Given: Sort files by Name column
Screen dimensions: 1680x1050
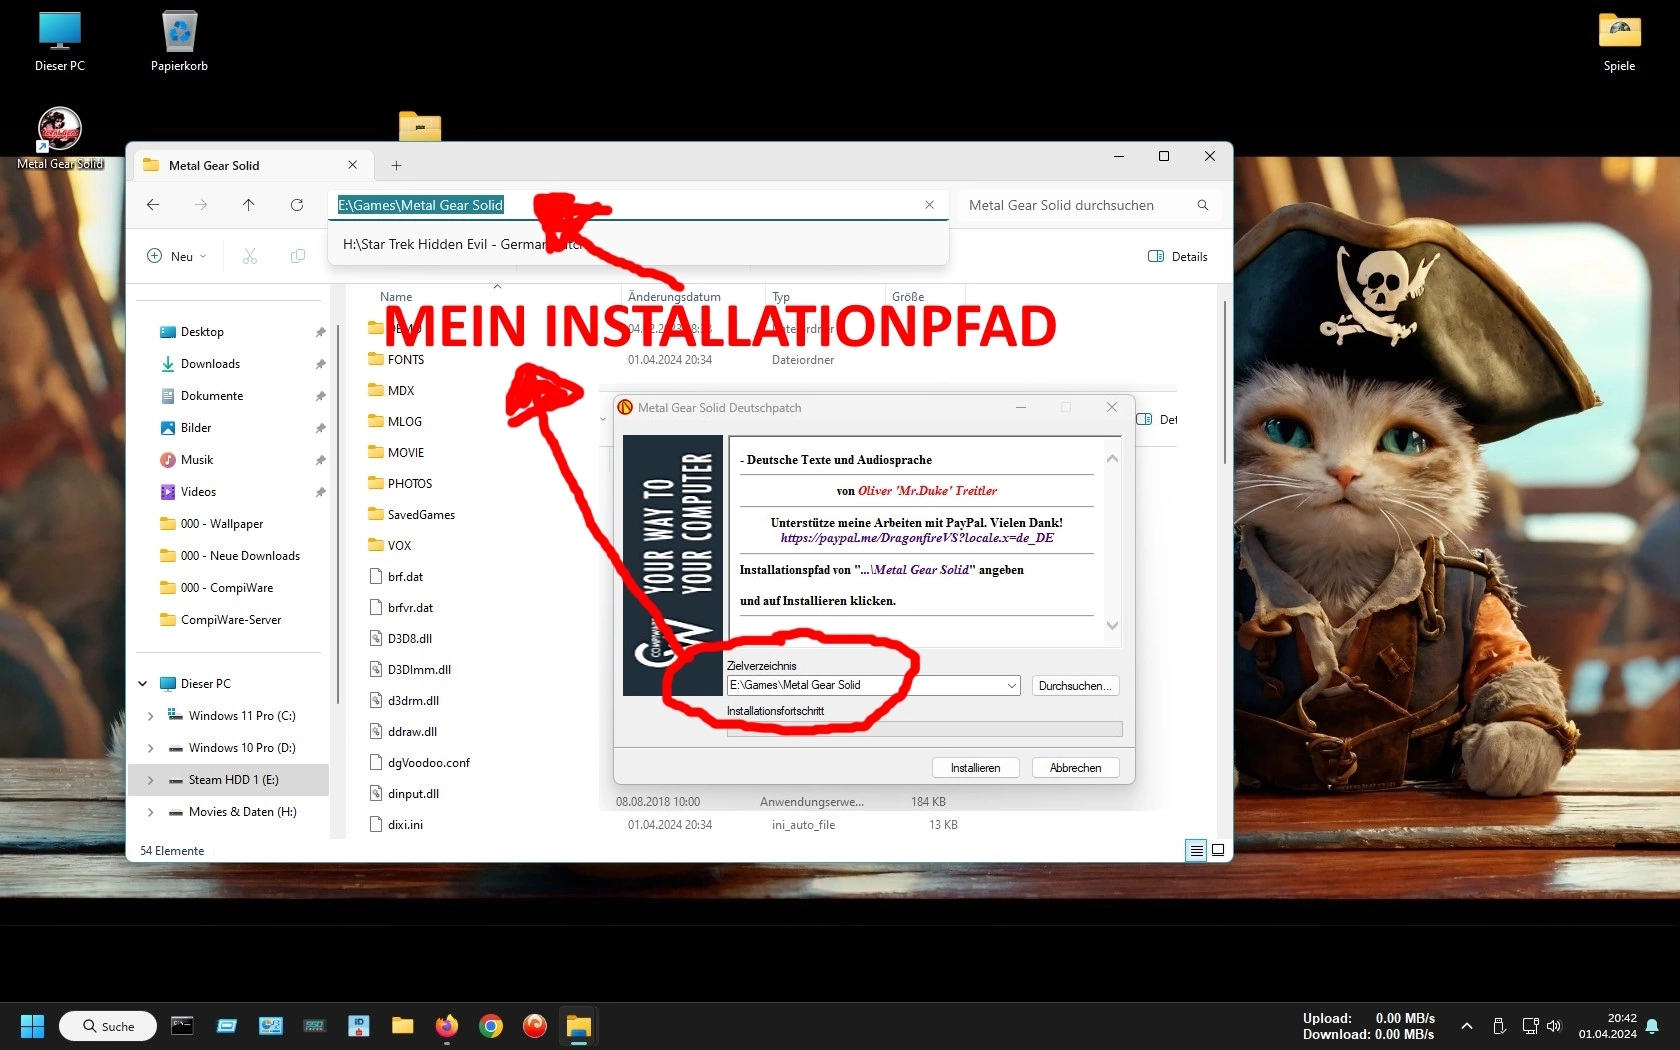Looking at the screenshot, I should point(396,297).
